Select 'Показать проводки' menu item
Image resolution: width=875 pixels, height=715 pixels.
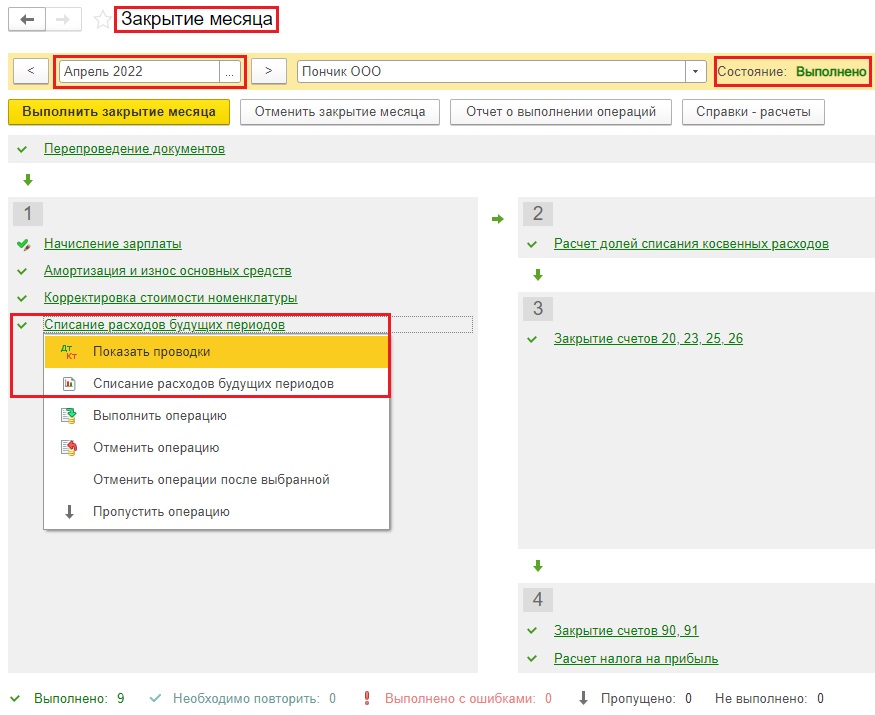click(217, 352)
